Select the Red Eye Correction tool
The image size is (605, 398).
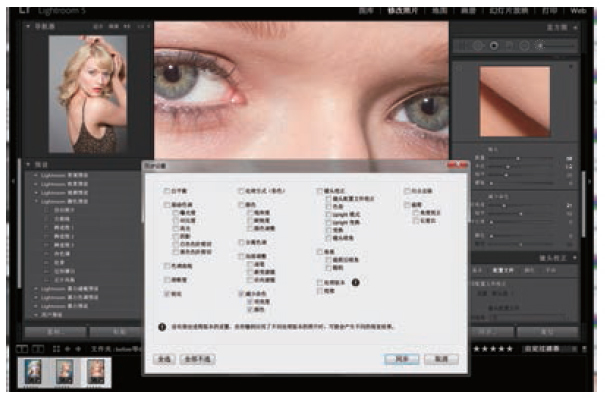click(494, 46)
